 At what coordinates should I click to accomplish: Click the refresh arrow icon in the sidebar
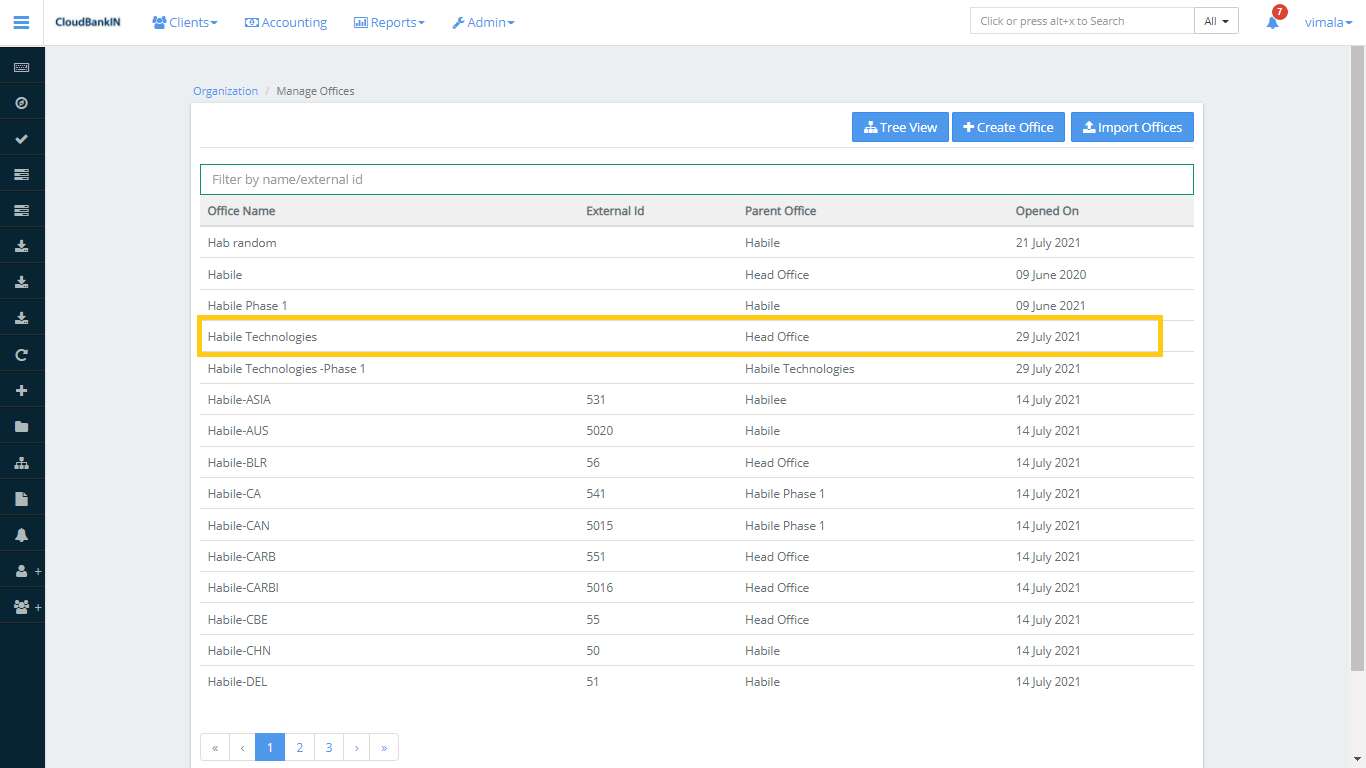tap(22, 355)
